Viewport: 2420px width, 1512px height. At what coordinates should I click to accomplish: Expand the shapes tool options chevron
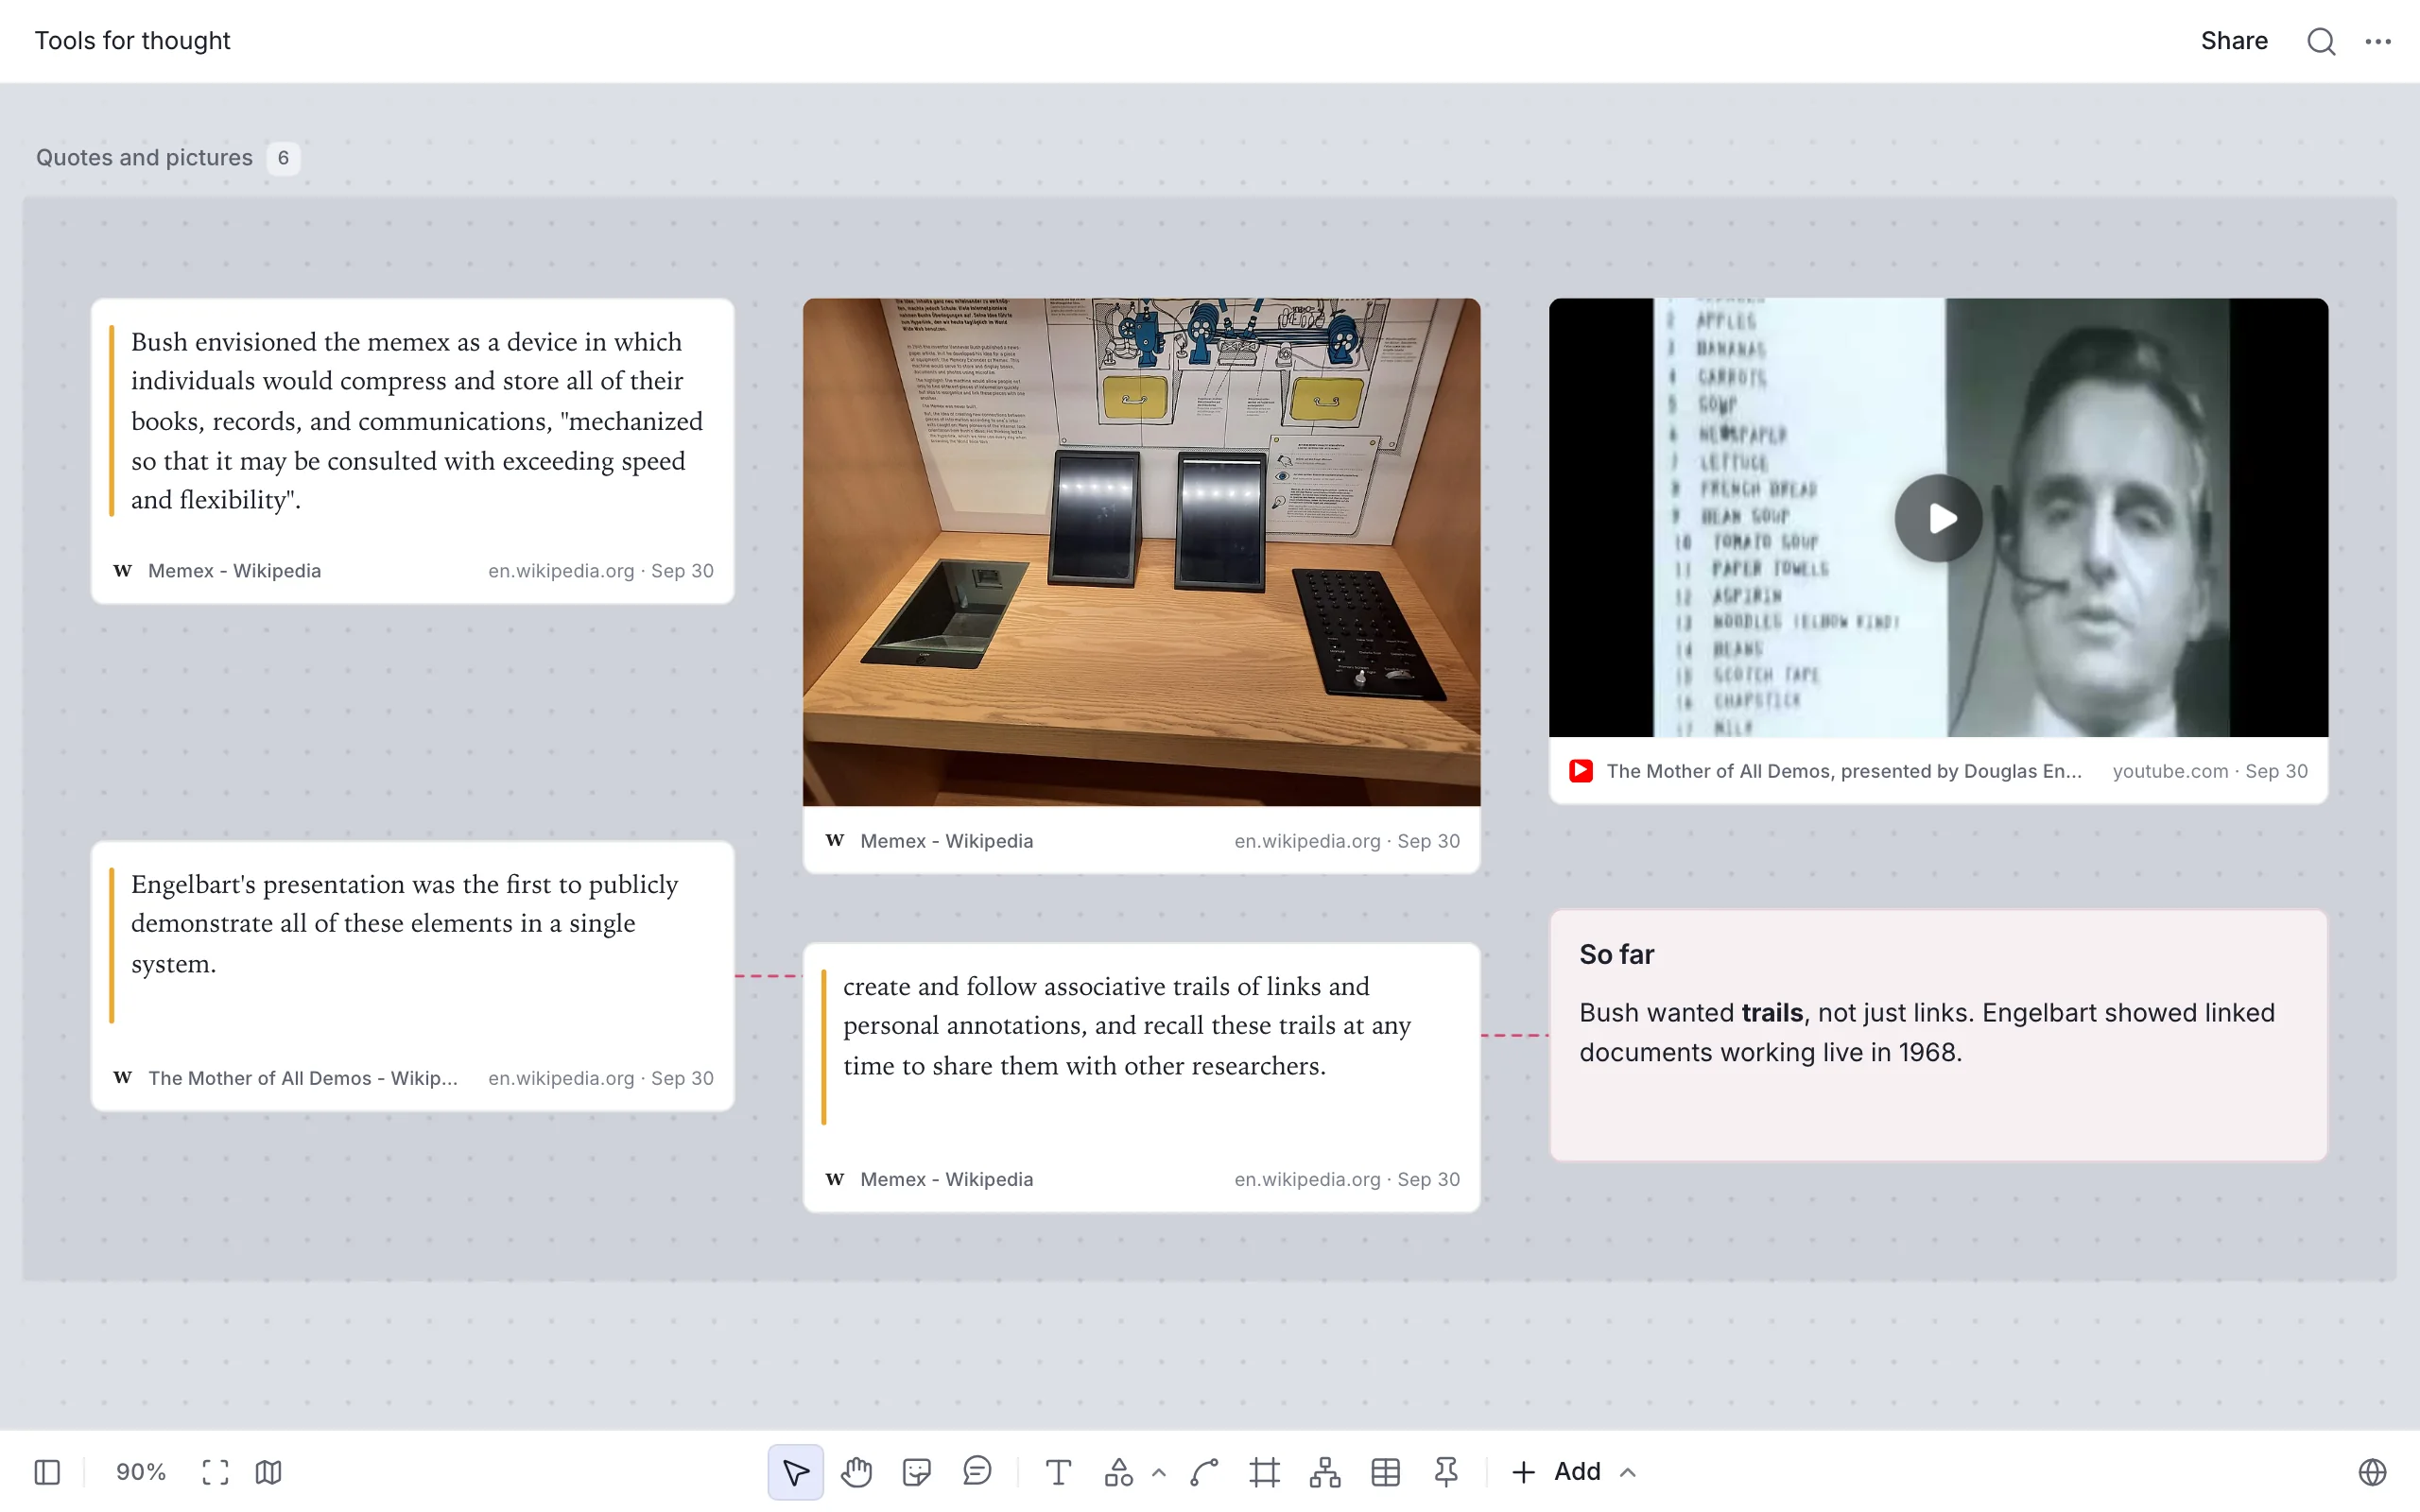coord(1159,1472)
